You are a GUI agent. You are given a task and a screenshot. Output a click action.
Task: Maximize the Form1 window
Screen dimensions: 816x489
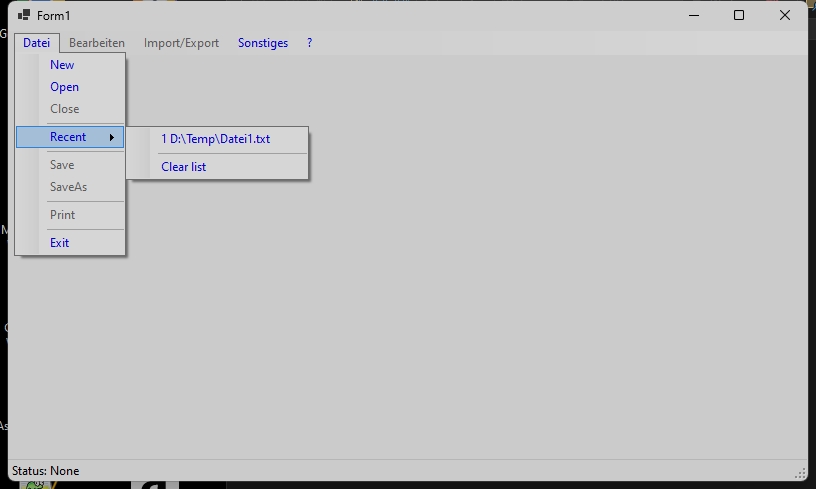click(x=739, y=15)
